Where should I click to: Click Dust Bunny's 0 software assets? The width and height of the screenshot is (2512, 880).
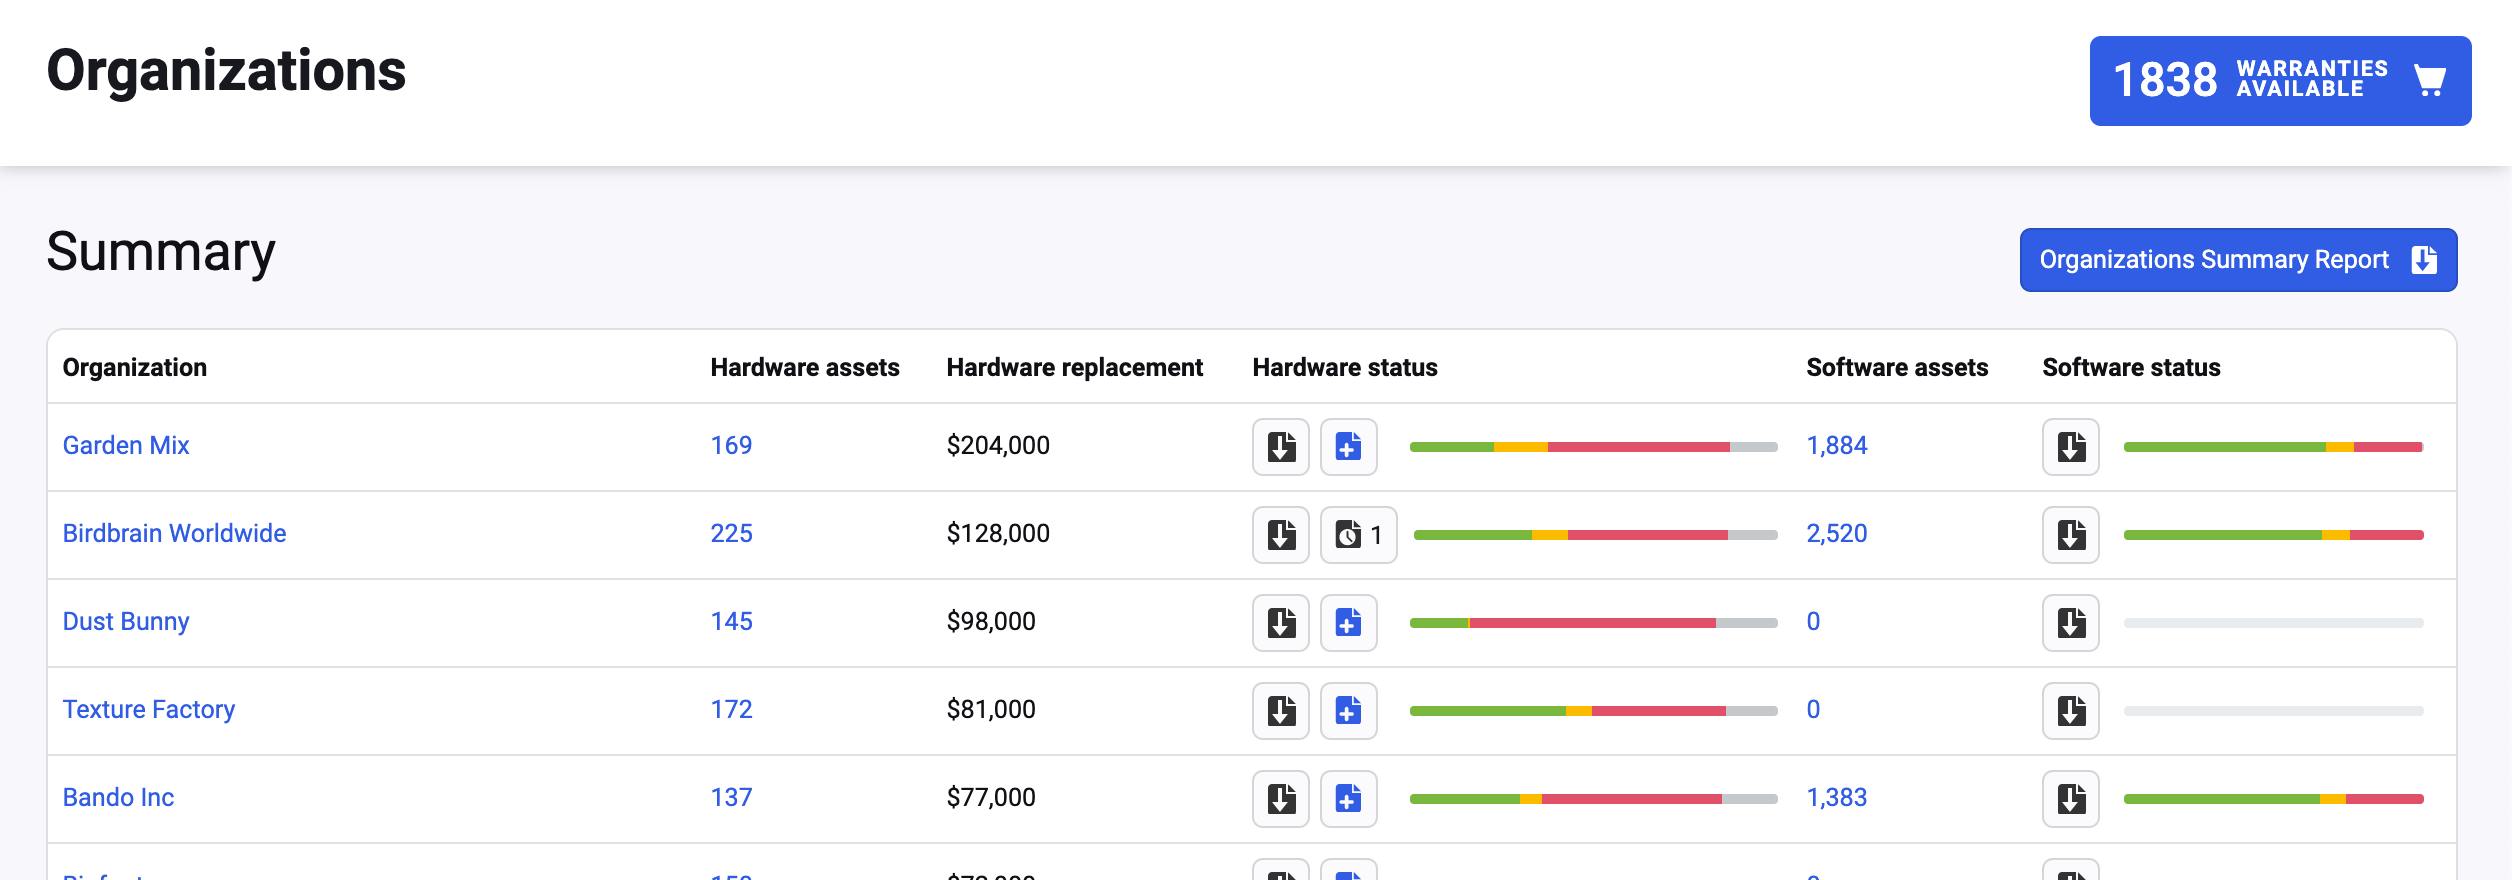1813,622
